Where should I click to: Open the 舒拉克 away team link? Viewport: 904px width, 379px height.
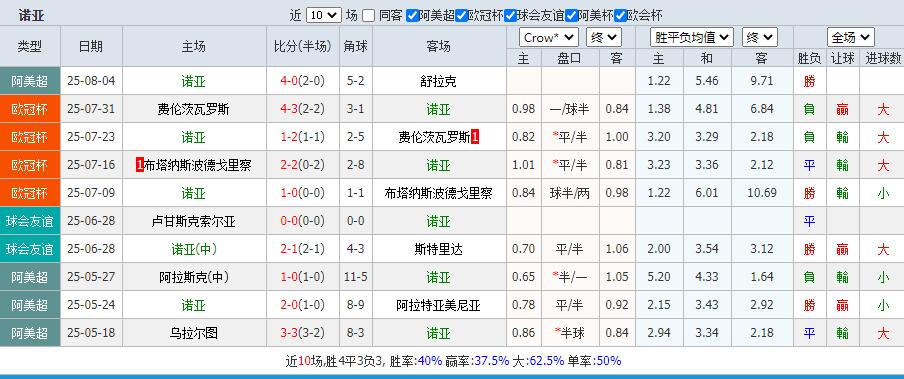[438, 81]
